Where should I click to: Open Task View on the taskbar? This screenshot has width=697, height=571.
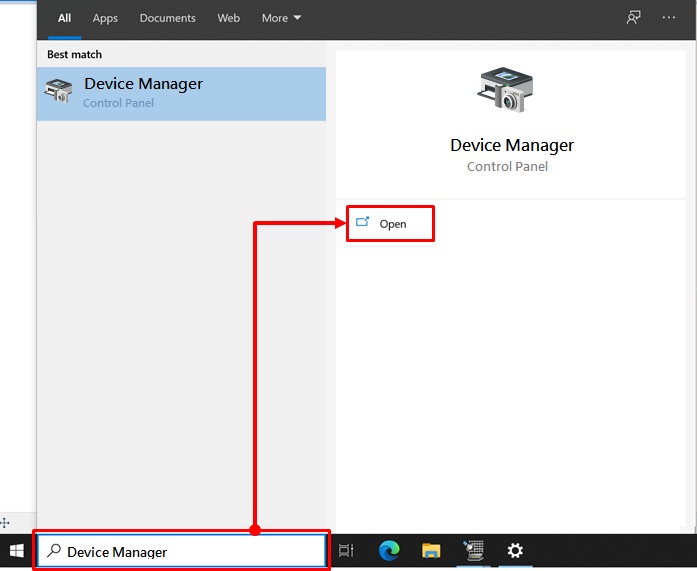346,551
